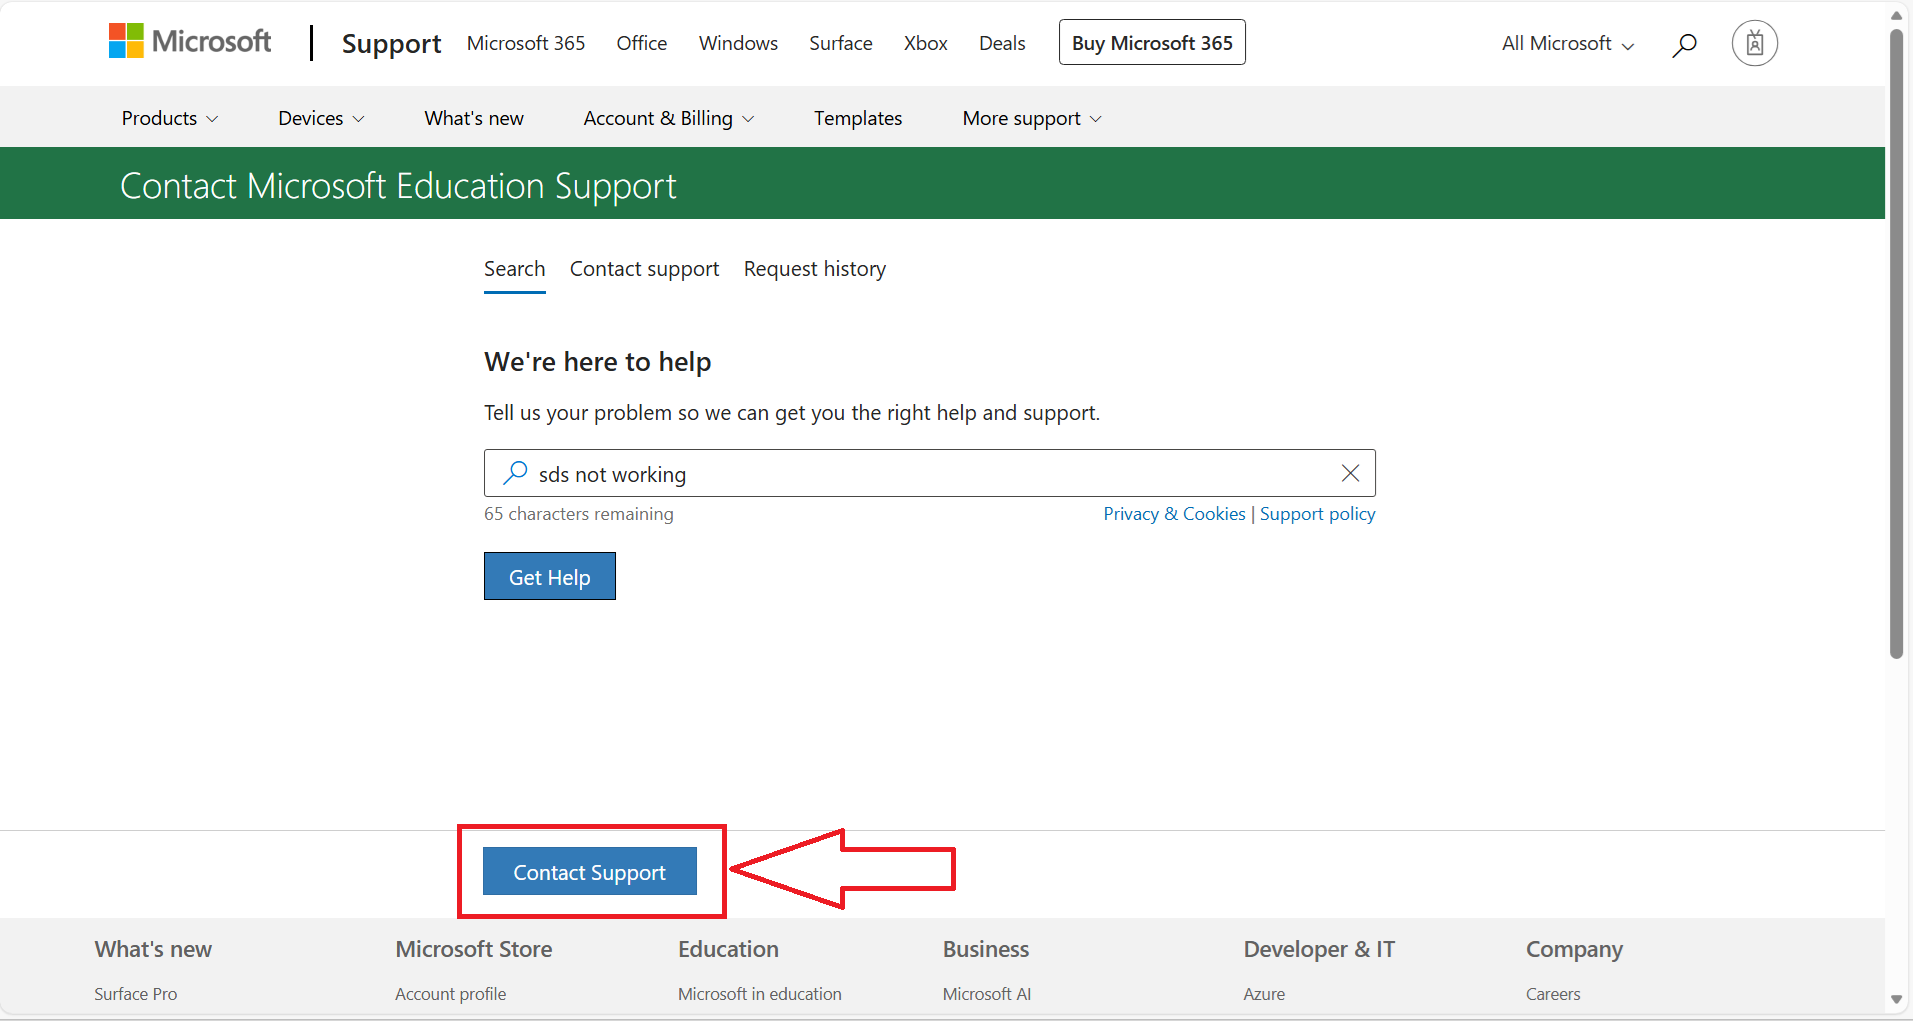This screenshot has height=1021, width=1913.
Task: Select the Search tab
Action: point(515,269)
